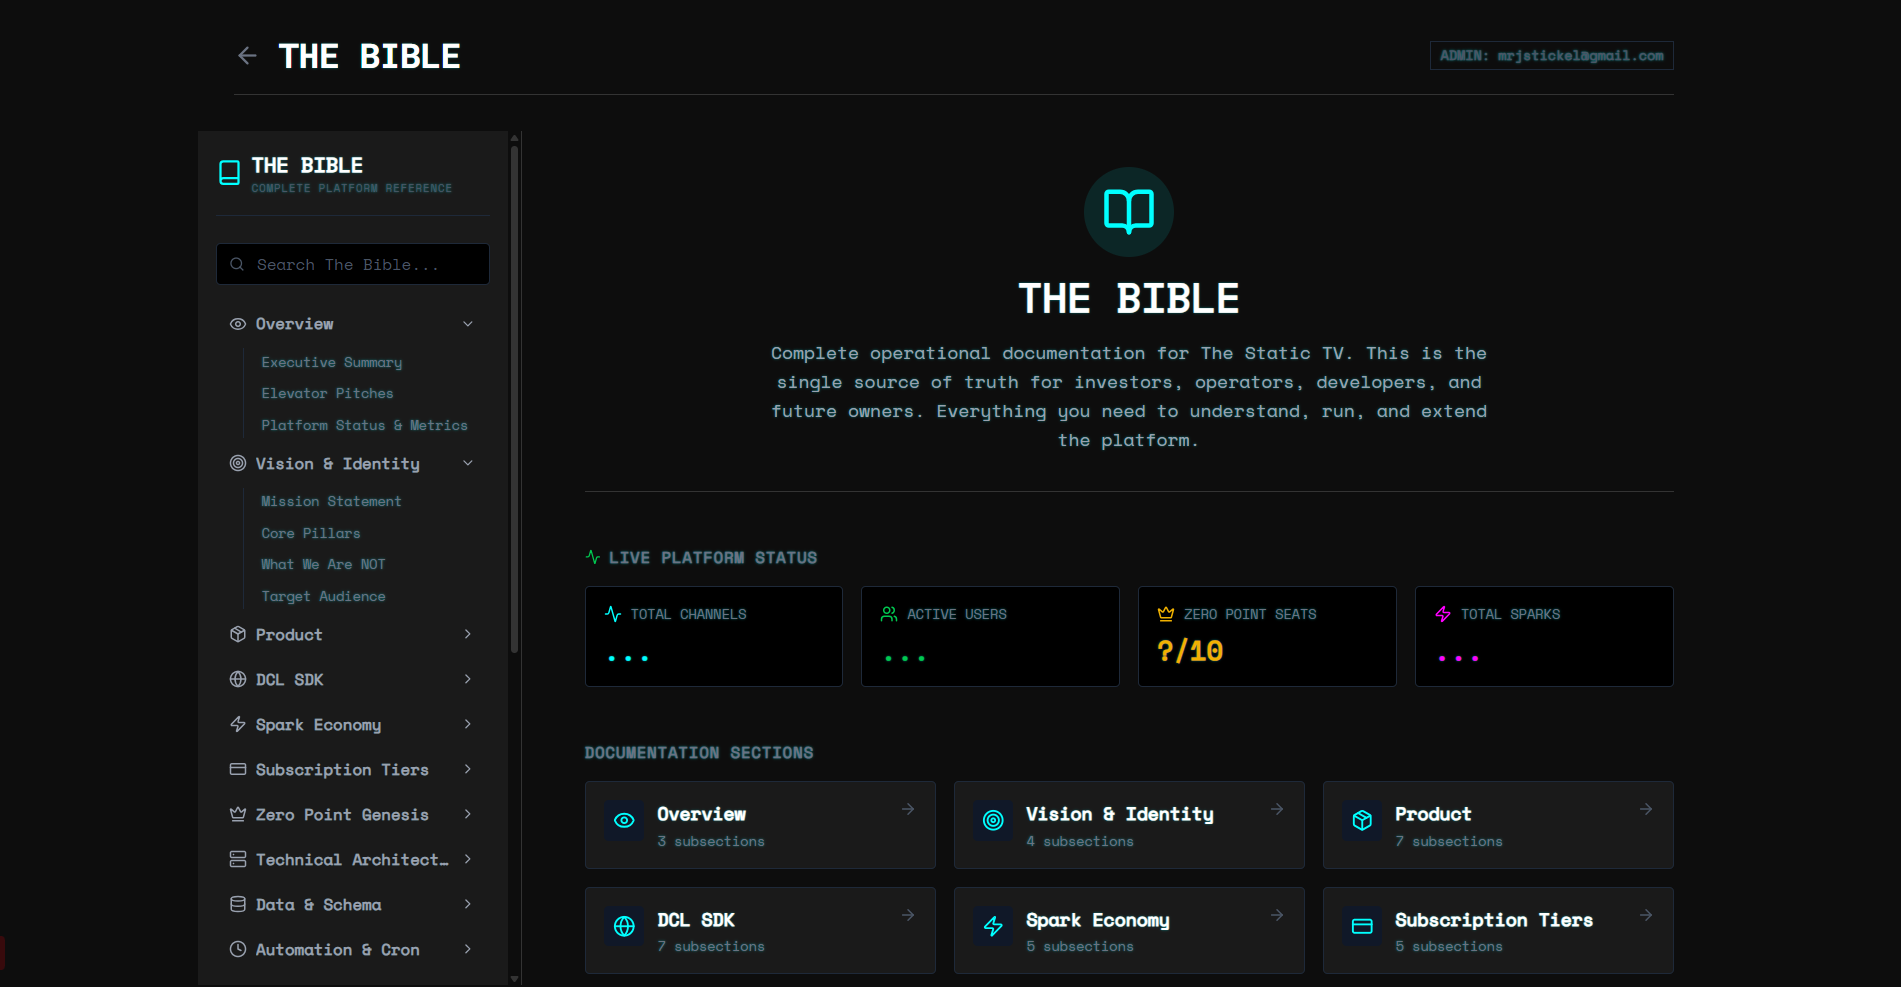Open Platform Status & Metrics page
Viewport: 1901px width, 987px height.
pyautogui.click(x=364, y=426)
